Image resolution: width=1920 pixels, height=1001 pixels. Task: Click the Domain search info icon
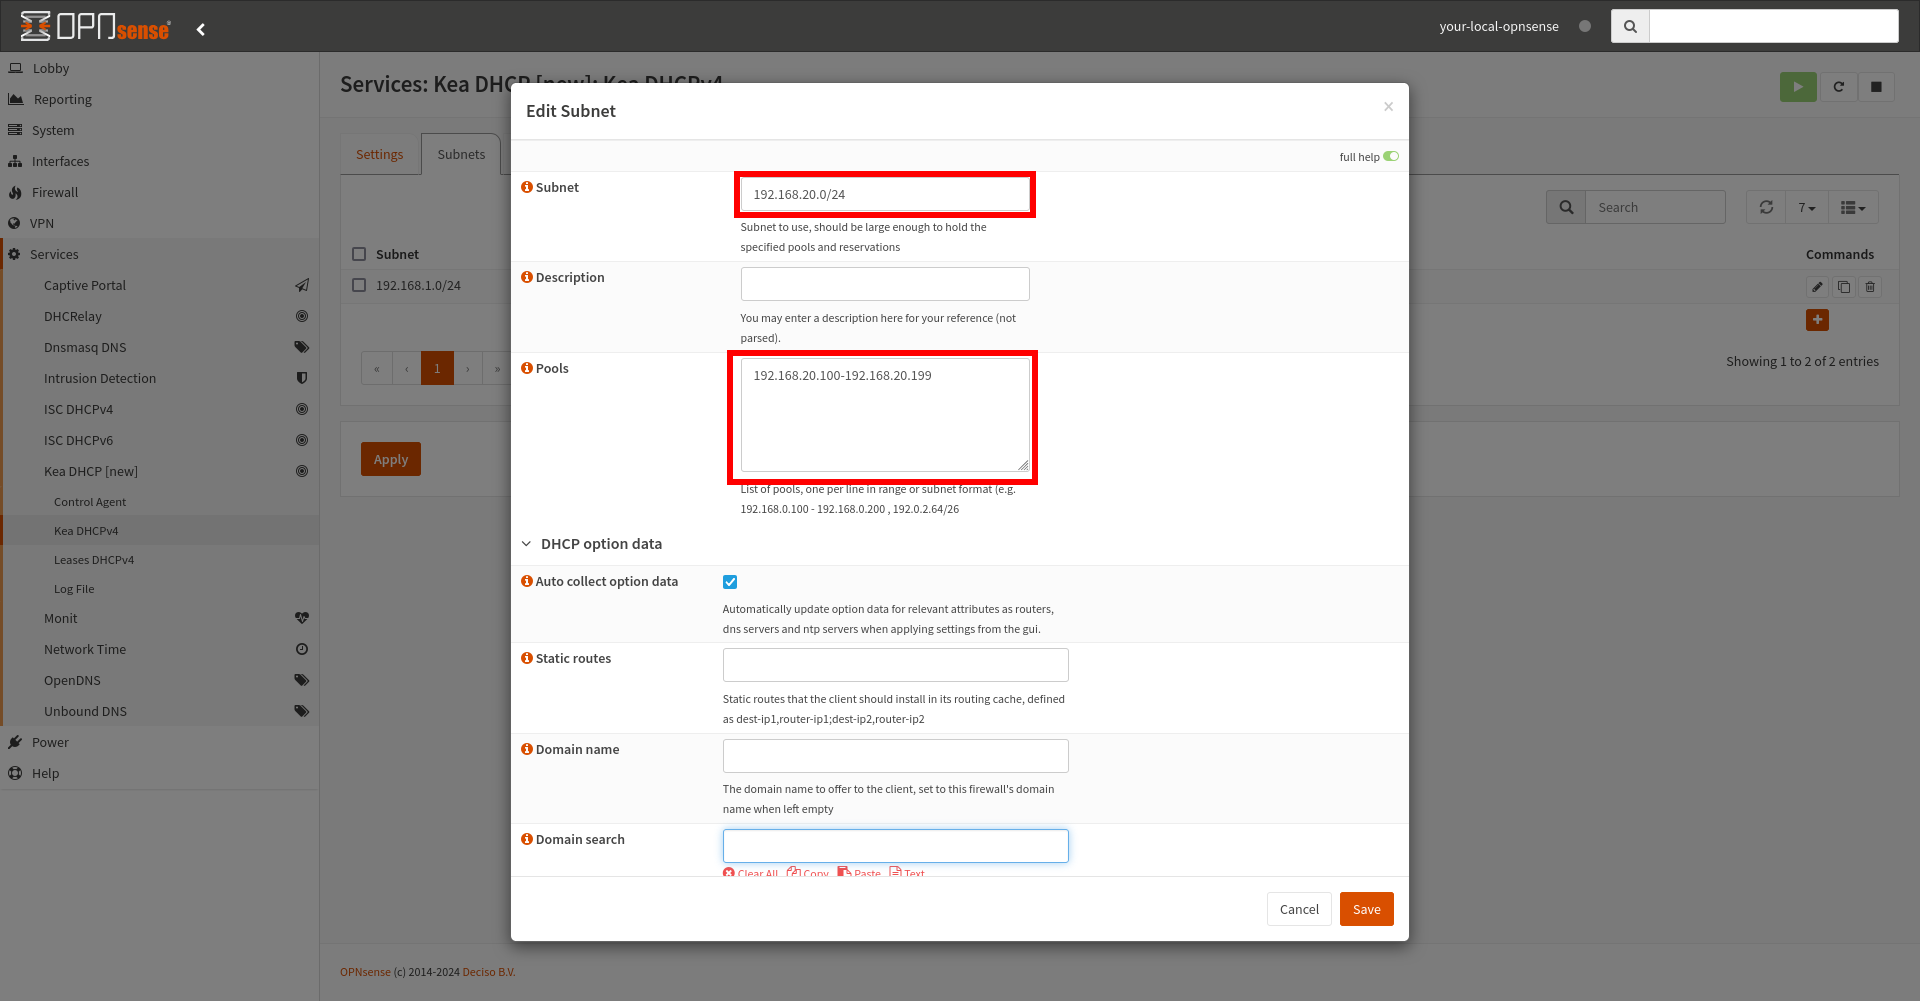pos(527,839)
